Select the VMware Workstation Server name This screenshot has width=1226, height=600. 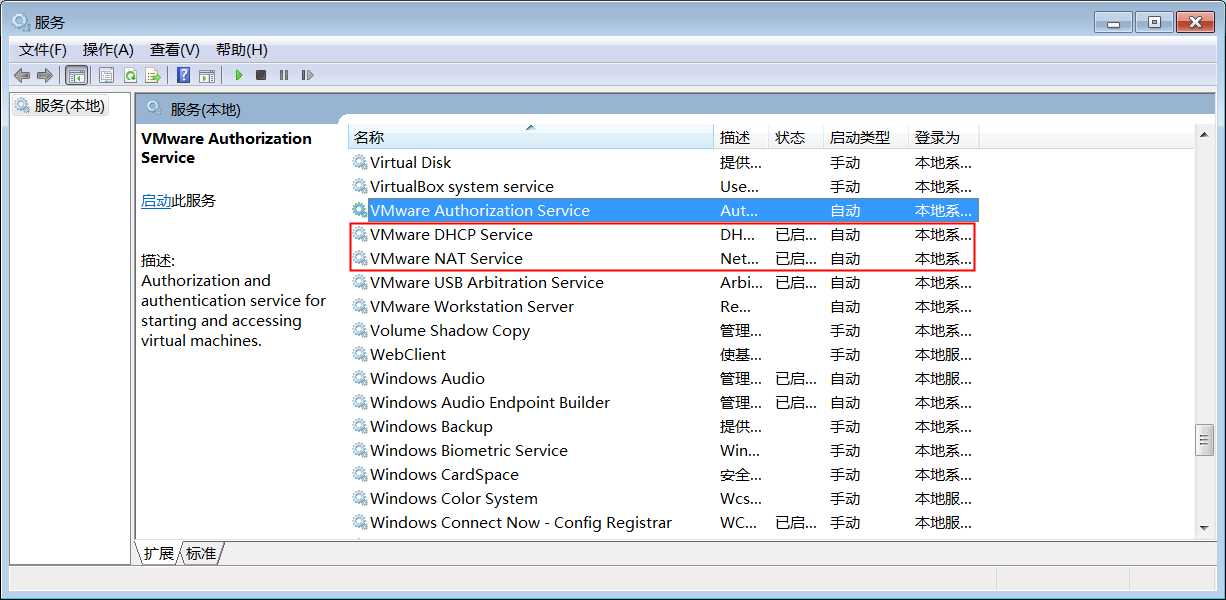472,306
